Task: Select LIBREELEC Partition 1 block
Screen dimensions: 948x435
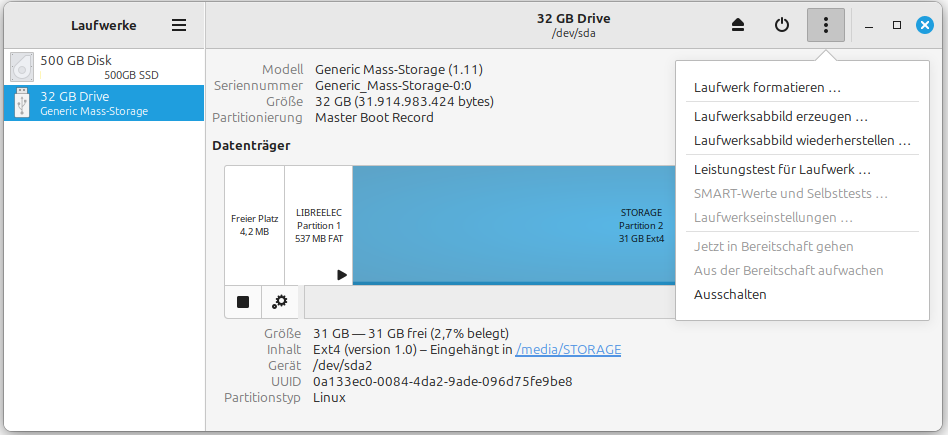Action: click(319, 225)
